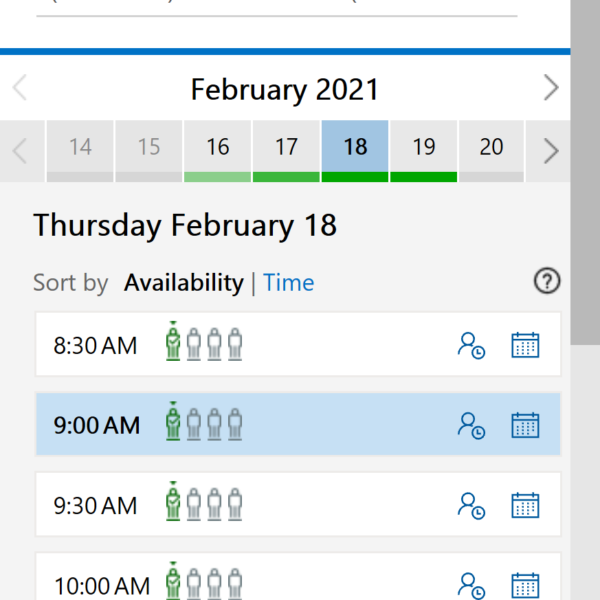600x600 pixels.
Task: Sort suggested times by Availability
Action: click(x=184, y=283)
